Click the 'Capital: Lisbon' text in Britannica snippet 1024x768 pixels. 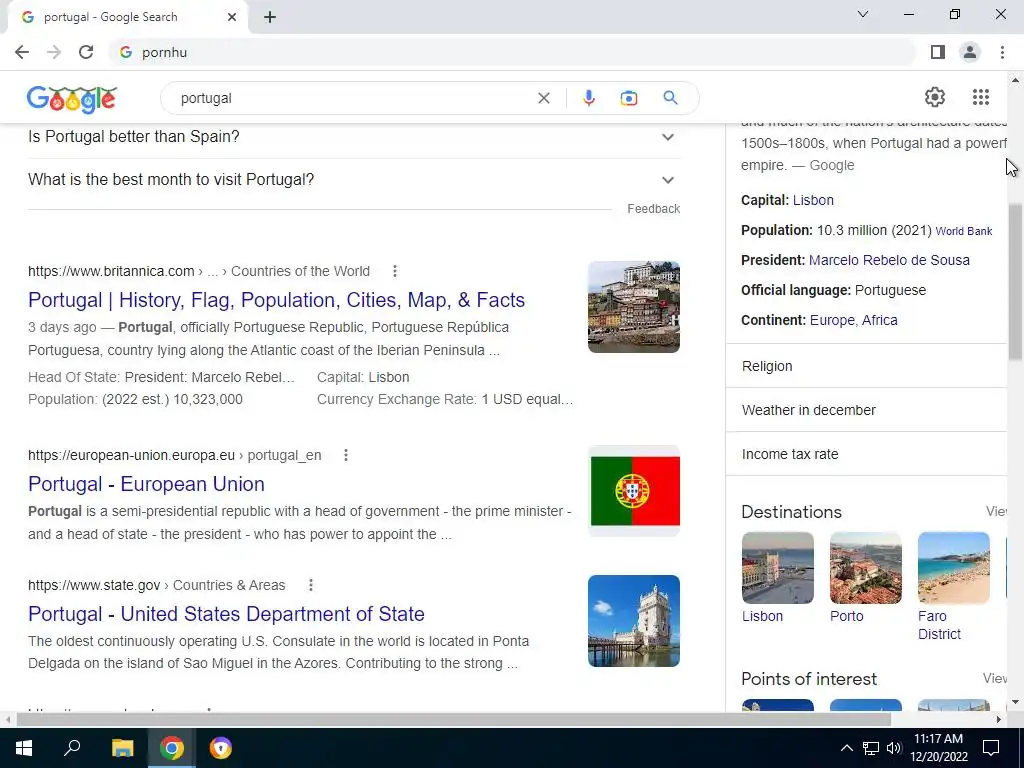click(x=363, y=377)
